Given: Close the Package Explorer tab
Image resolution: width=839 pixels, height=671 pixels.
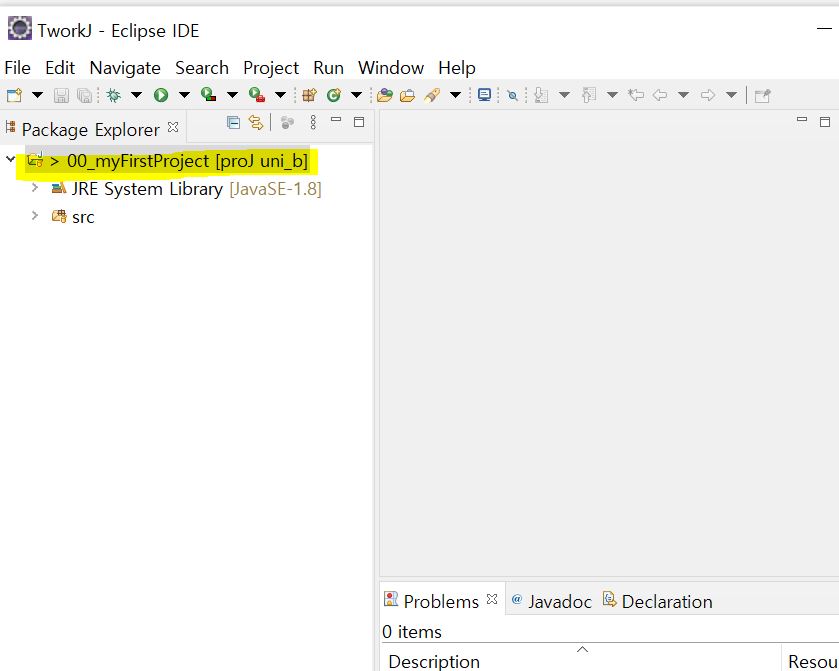Looking at the screenshot, I should pos(173,127).
